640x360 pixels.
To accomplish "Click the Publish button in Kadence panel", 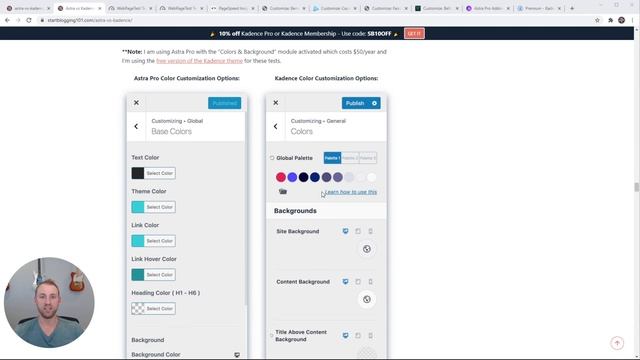I will pyautogui.click(x=355, y=103).
